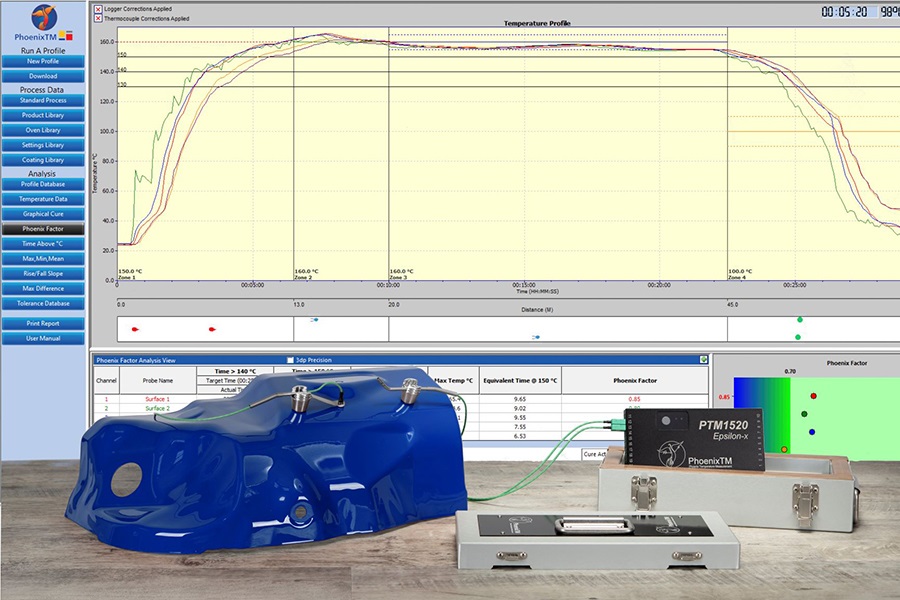The width and height of the screenshot is (900, 600).
Task: Enable the 3dp Precision checkbox
Action: 290,360
